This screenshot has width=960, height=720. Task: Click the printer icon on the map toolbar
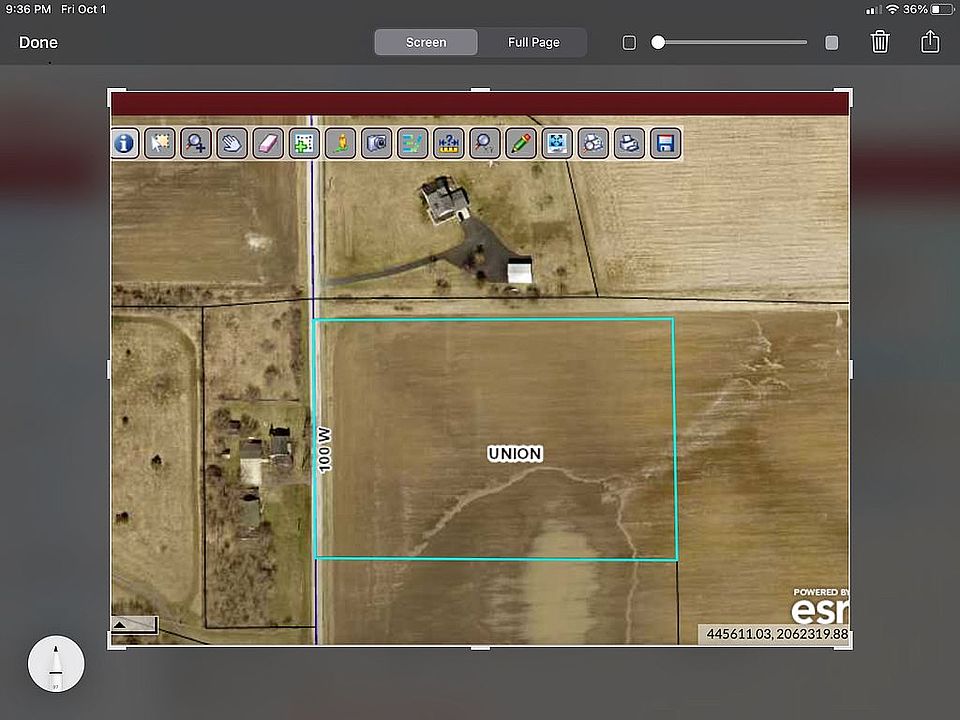click(629, 143)
